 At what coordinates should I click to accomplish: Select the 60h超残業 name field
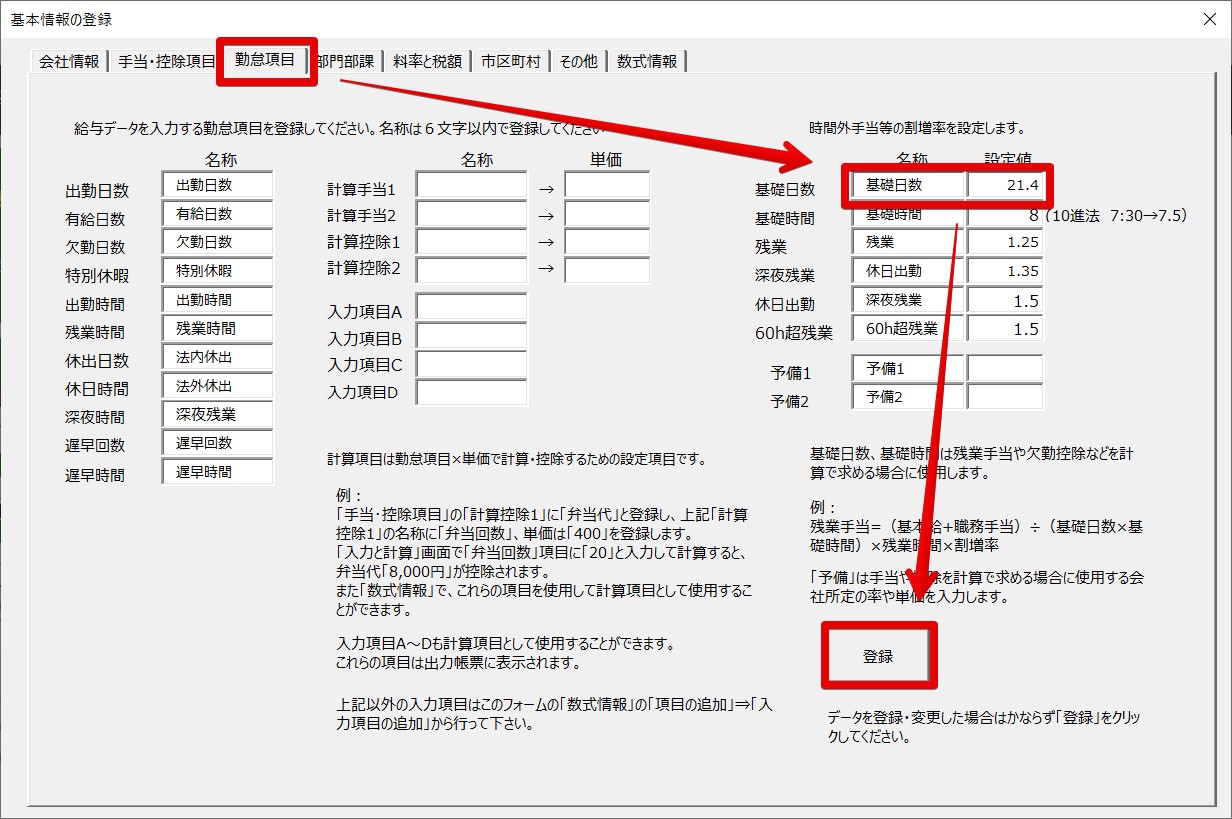pyautogui.click(x=908, y=329)
